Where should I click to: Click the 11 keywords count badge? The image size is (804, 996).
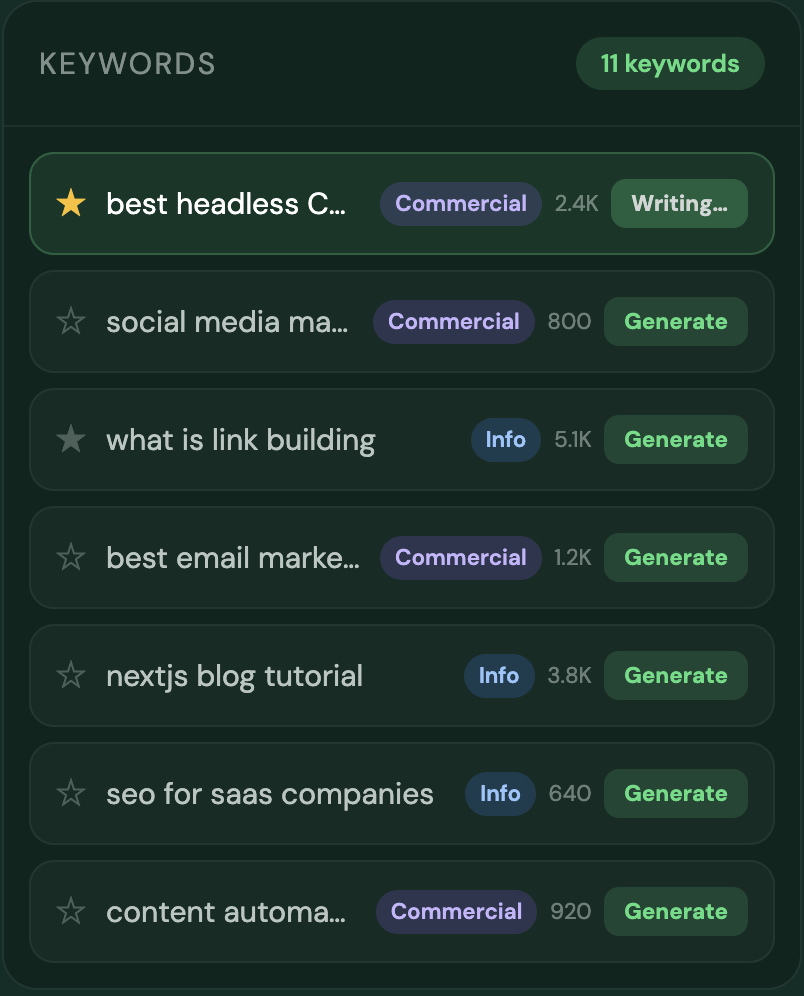tap(670, 64)
